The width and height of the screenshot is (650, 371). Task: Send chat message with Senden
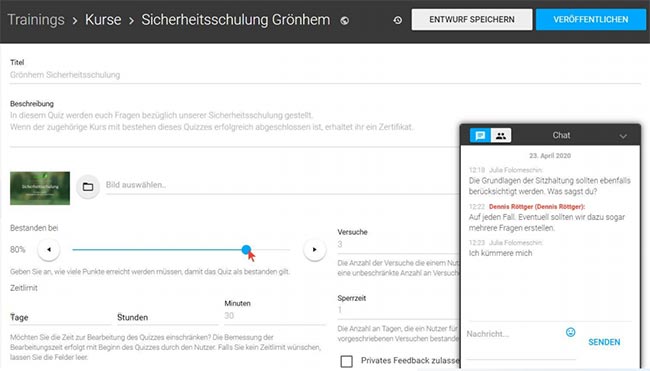604,342
